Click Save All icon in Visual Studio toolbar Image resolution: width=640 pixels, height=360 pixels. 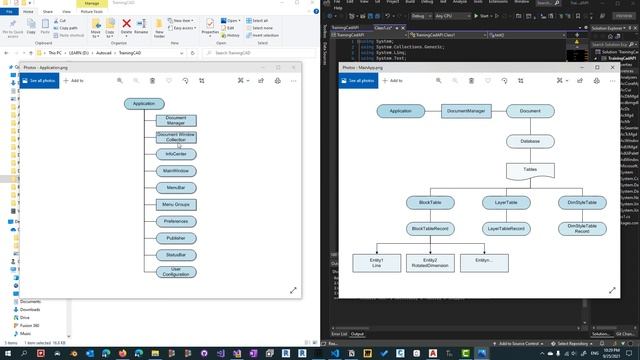(378, 16)
